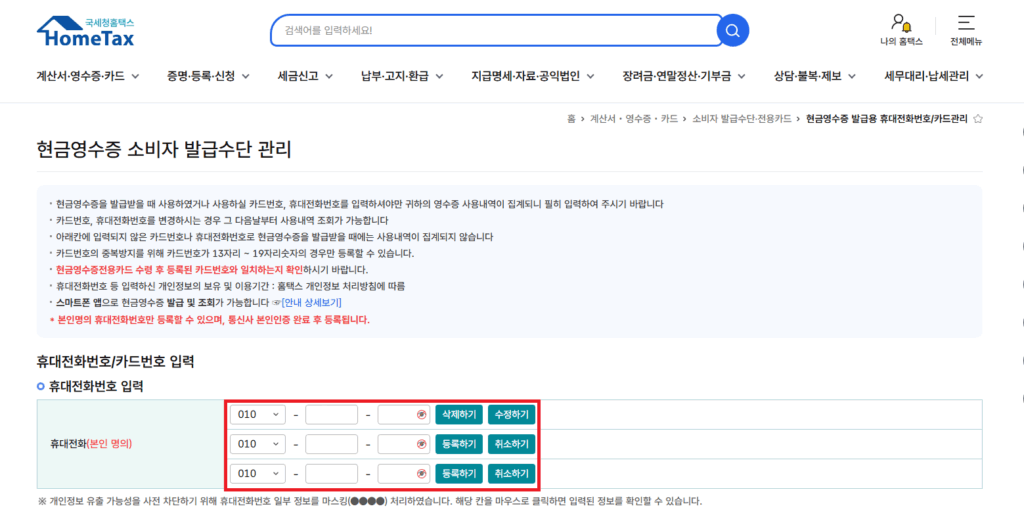
Task: Click the middle number field in the second row
Action: pyautogui.click(x=332, y=444)
